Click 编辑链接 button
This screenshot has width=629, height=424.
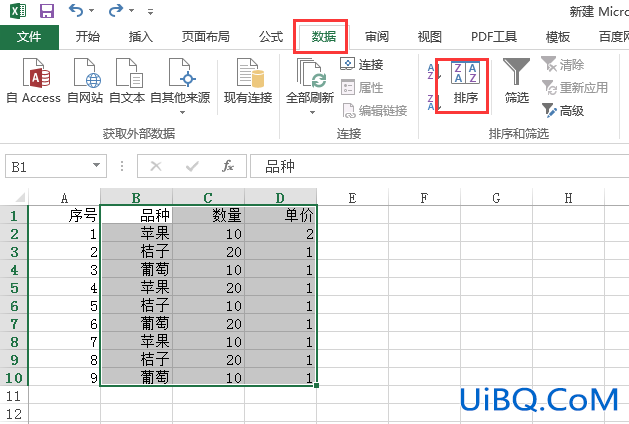pyautogui.click(x=375, y=110)
